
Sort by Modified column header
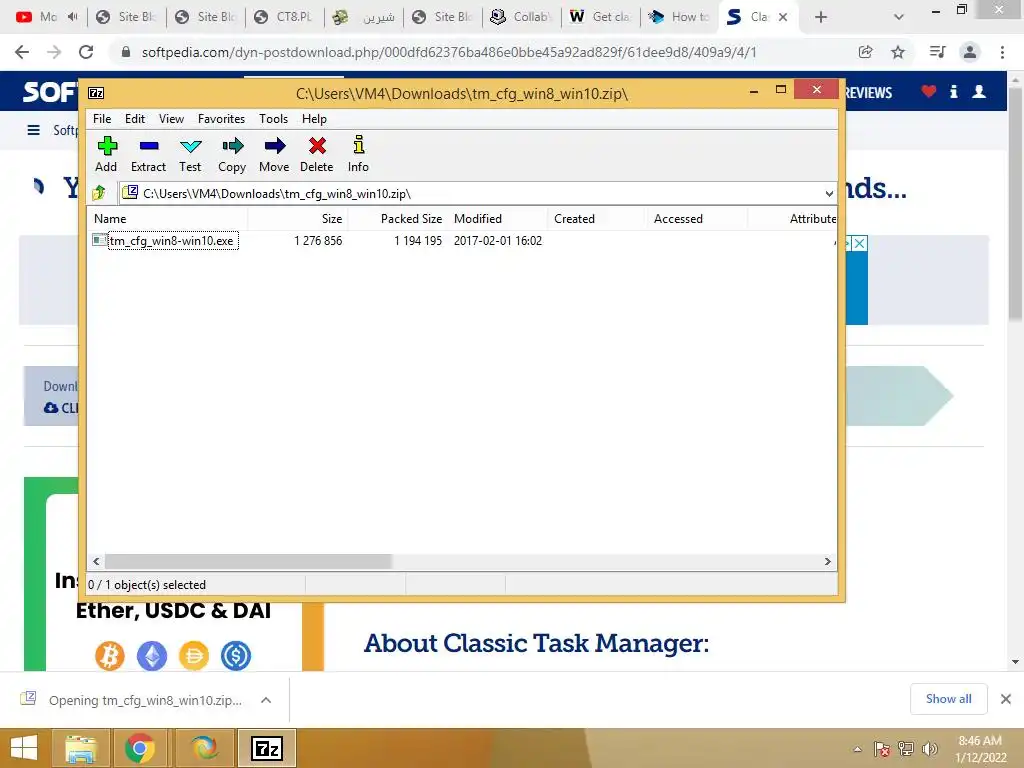click(x=498, y=219)
